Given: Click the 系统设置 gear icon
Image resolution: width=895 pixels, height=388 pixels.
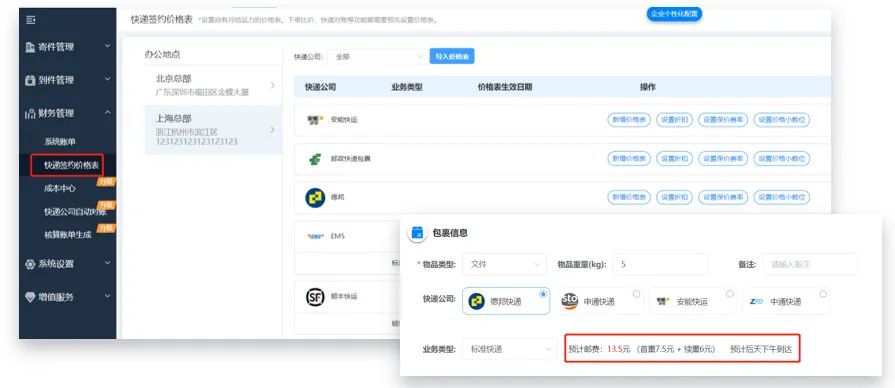Looking at the screenshot, I should [x=31, y=264].
